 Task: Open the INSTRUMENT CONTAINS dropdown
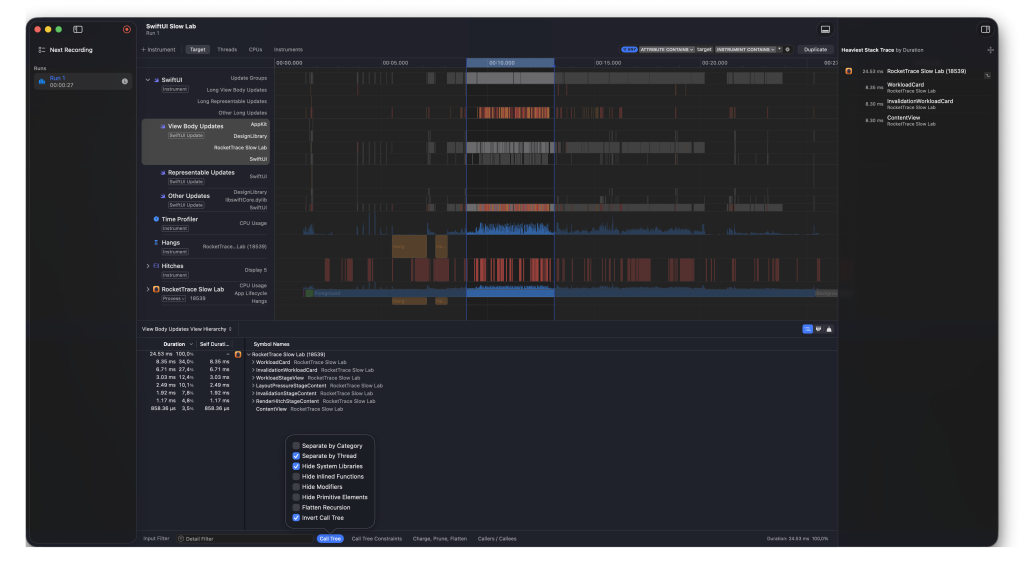(x=745, y=50)
